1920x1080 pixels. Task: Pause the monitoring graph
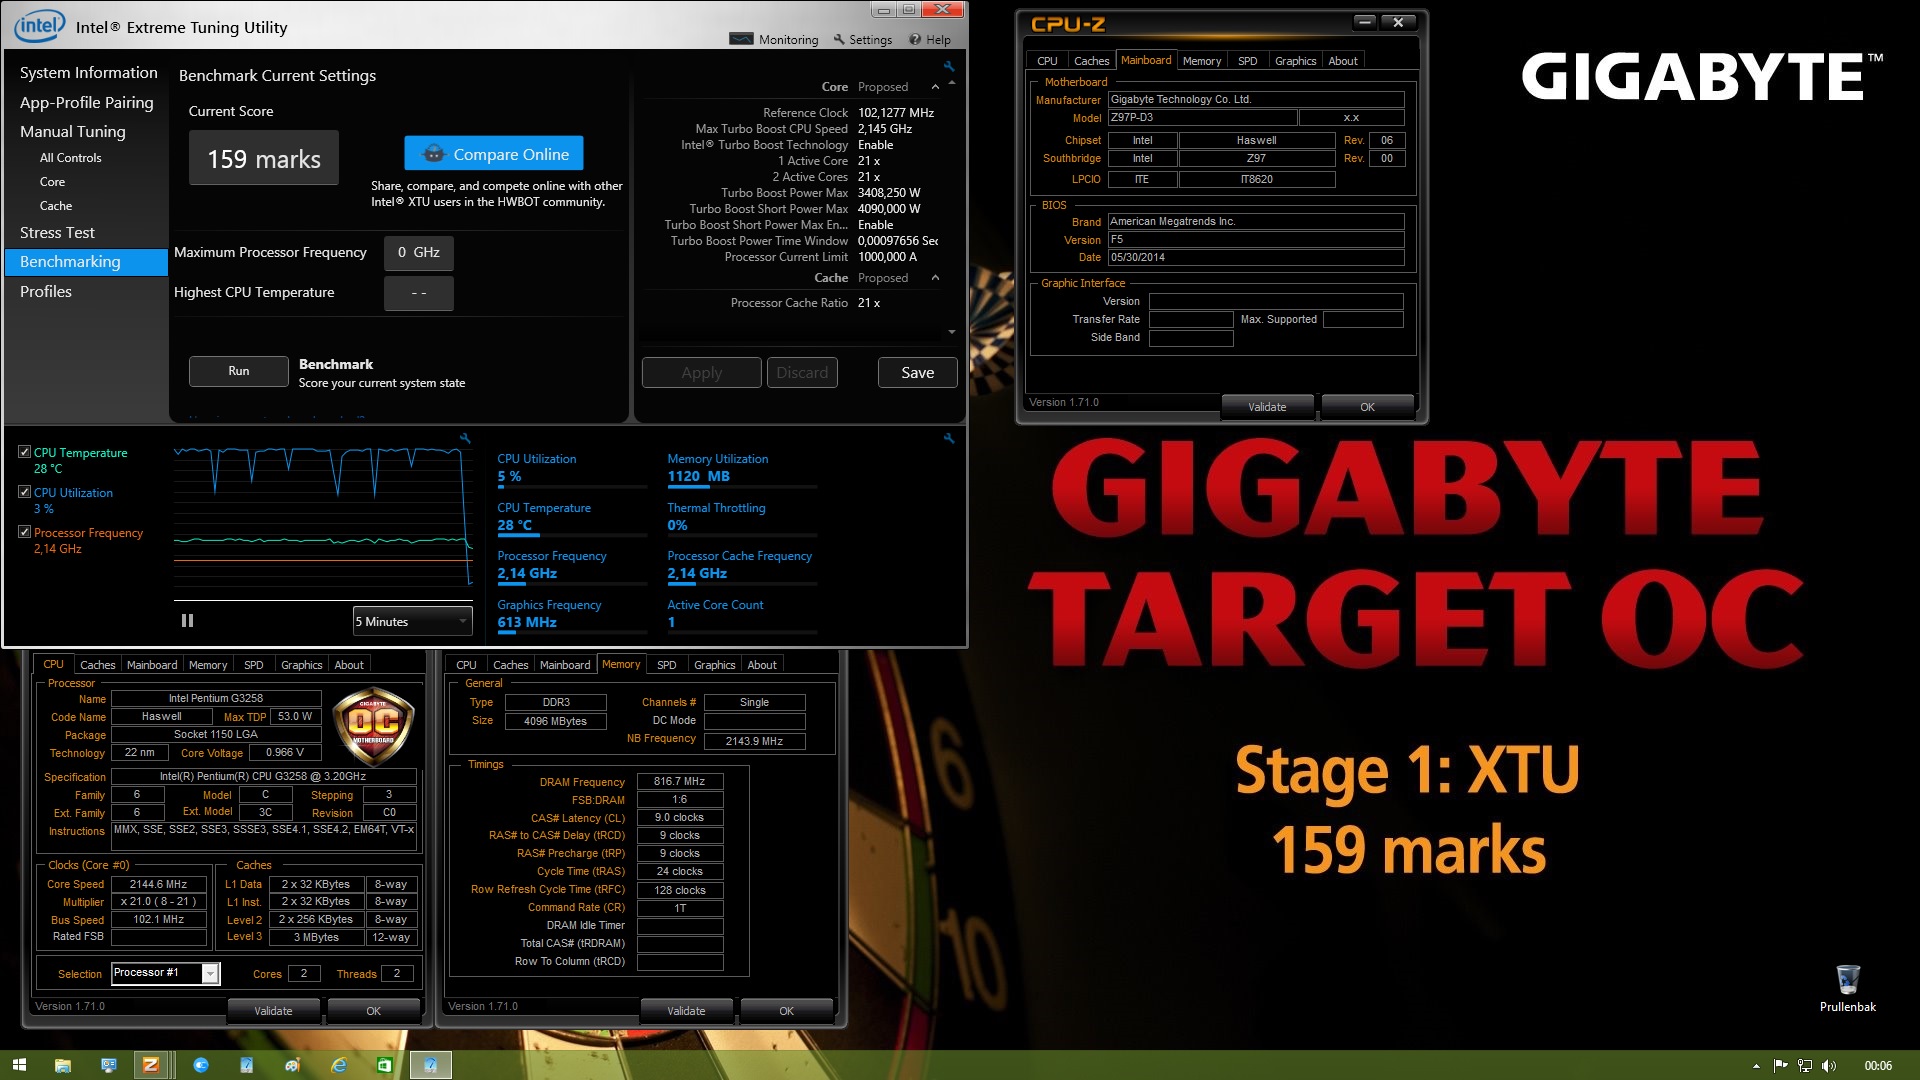click(x=187, y=621)
